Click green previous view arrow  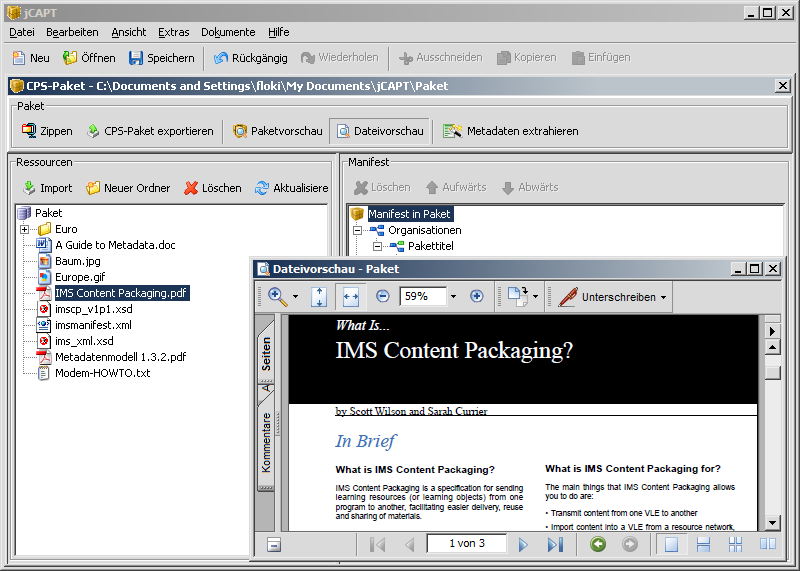point(598,544)
